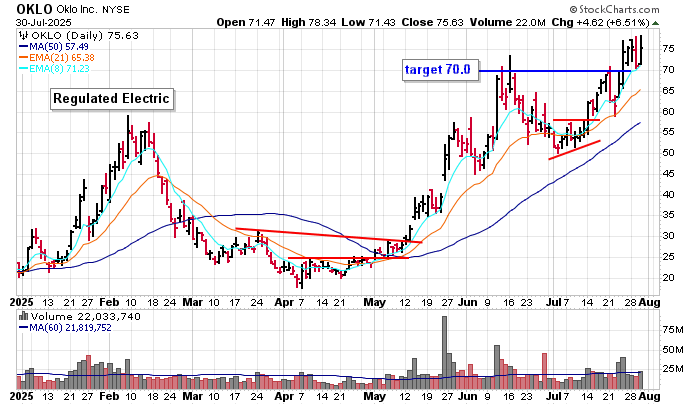Screen dimensions: 700x405
Task: Click the orange line swatch beside EMA(21)
Action: [x=23, y=58]
